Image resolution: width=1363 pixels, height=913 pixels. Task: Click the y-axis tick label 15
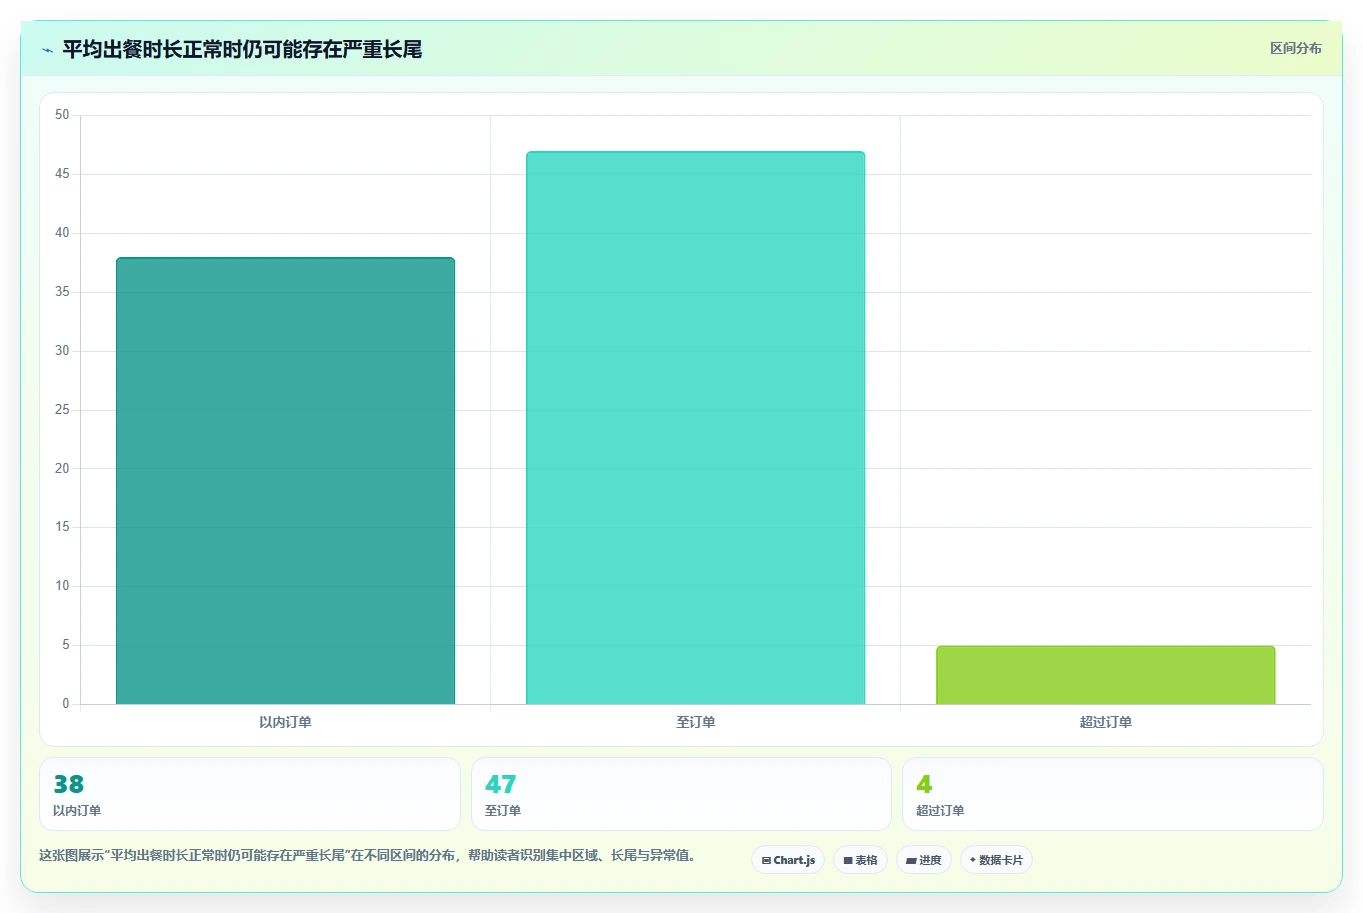pyautogui.click(x=62, y=527)
